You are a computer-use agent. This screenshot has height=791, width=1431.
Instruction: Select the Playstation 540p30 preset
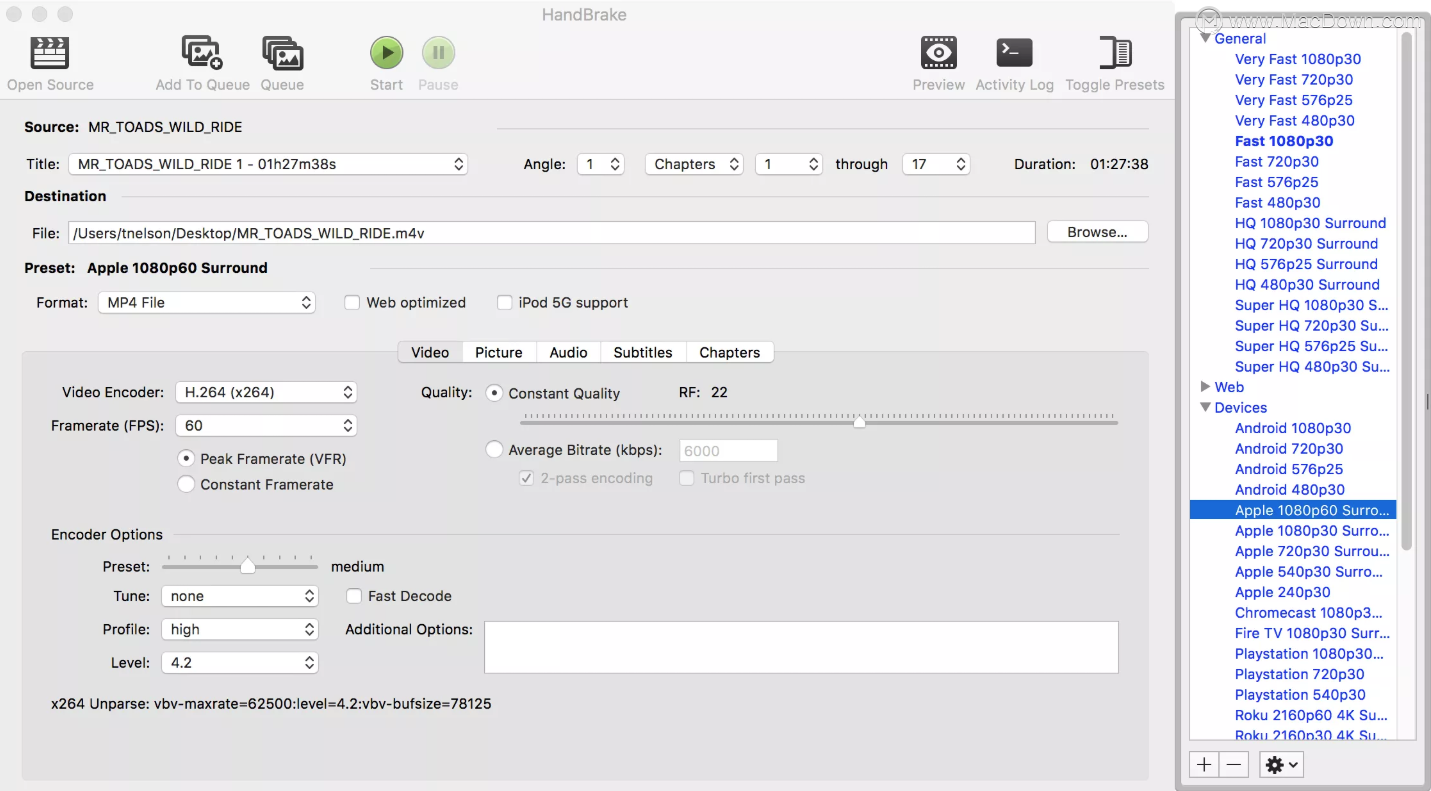click(x=1300, y=695)
